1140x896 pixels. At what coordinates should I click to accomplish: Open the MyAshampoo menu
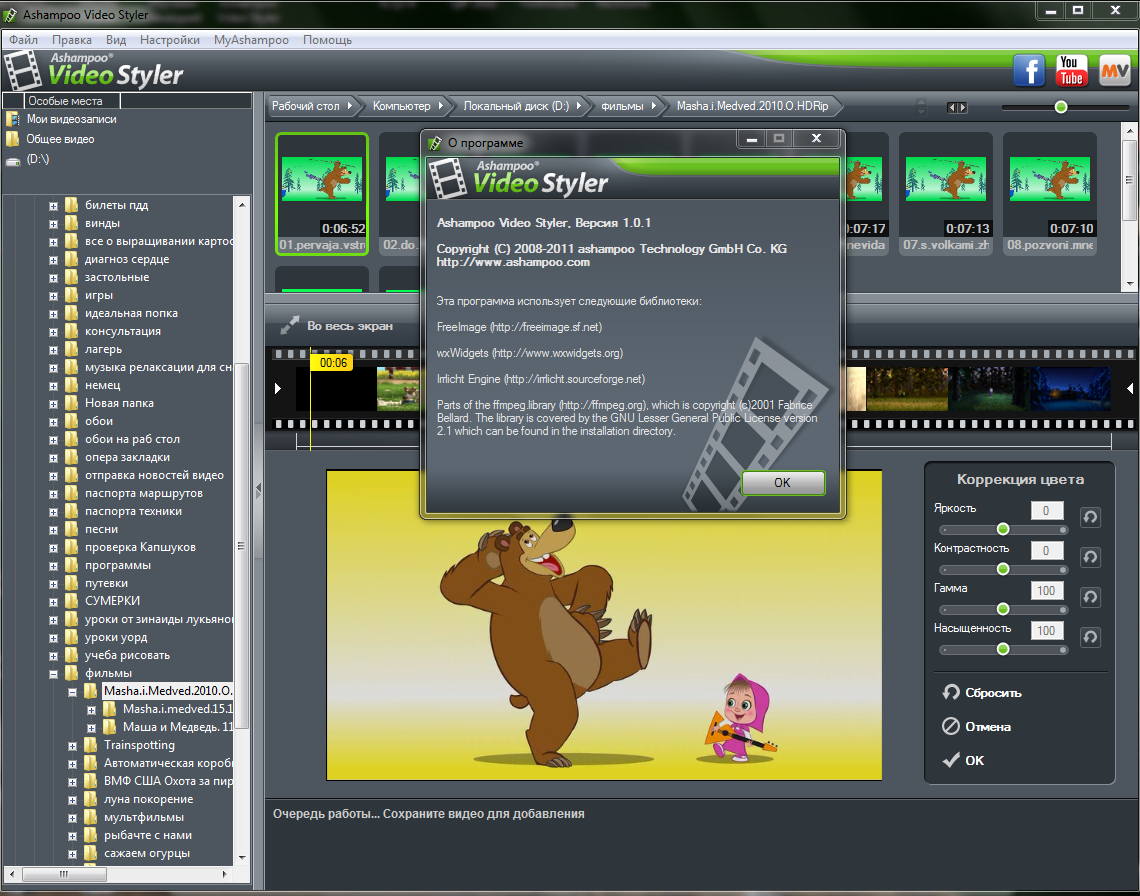251,40
